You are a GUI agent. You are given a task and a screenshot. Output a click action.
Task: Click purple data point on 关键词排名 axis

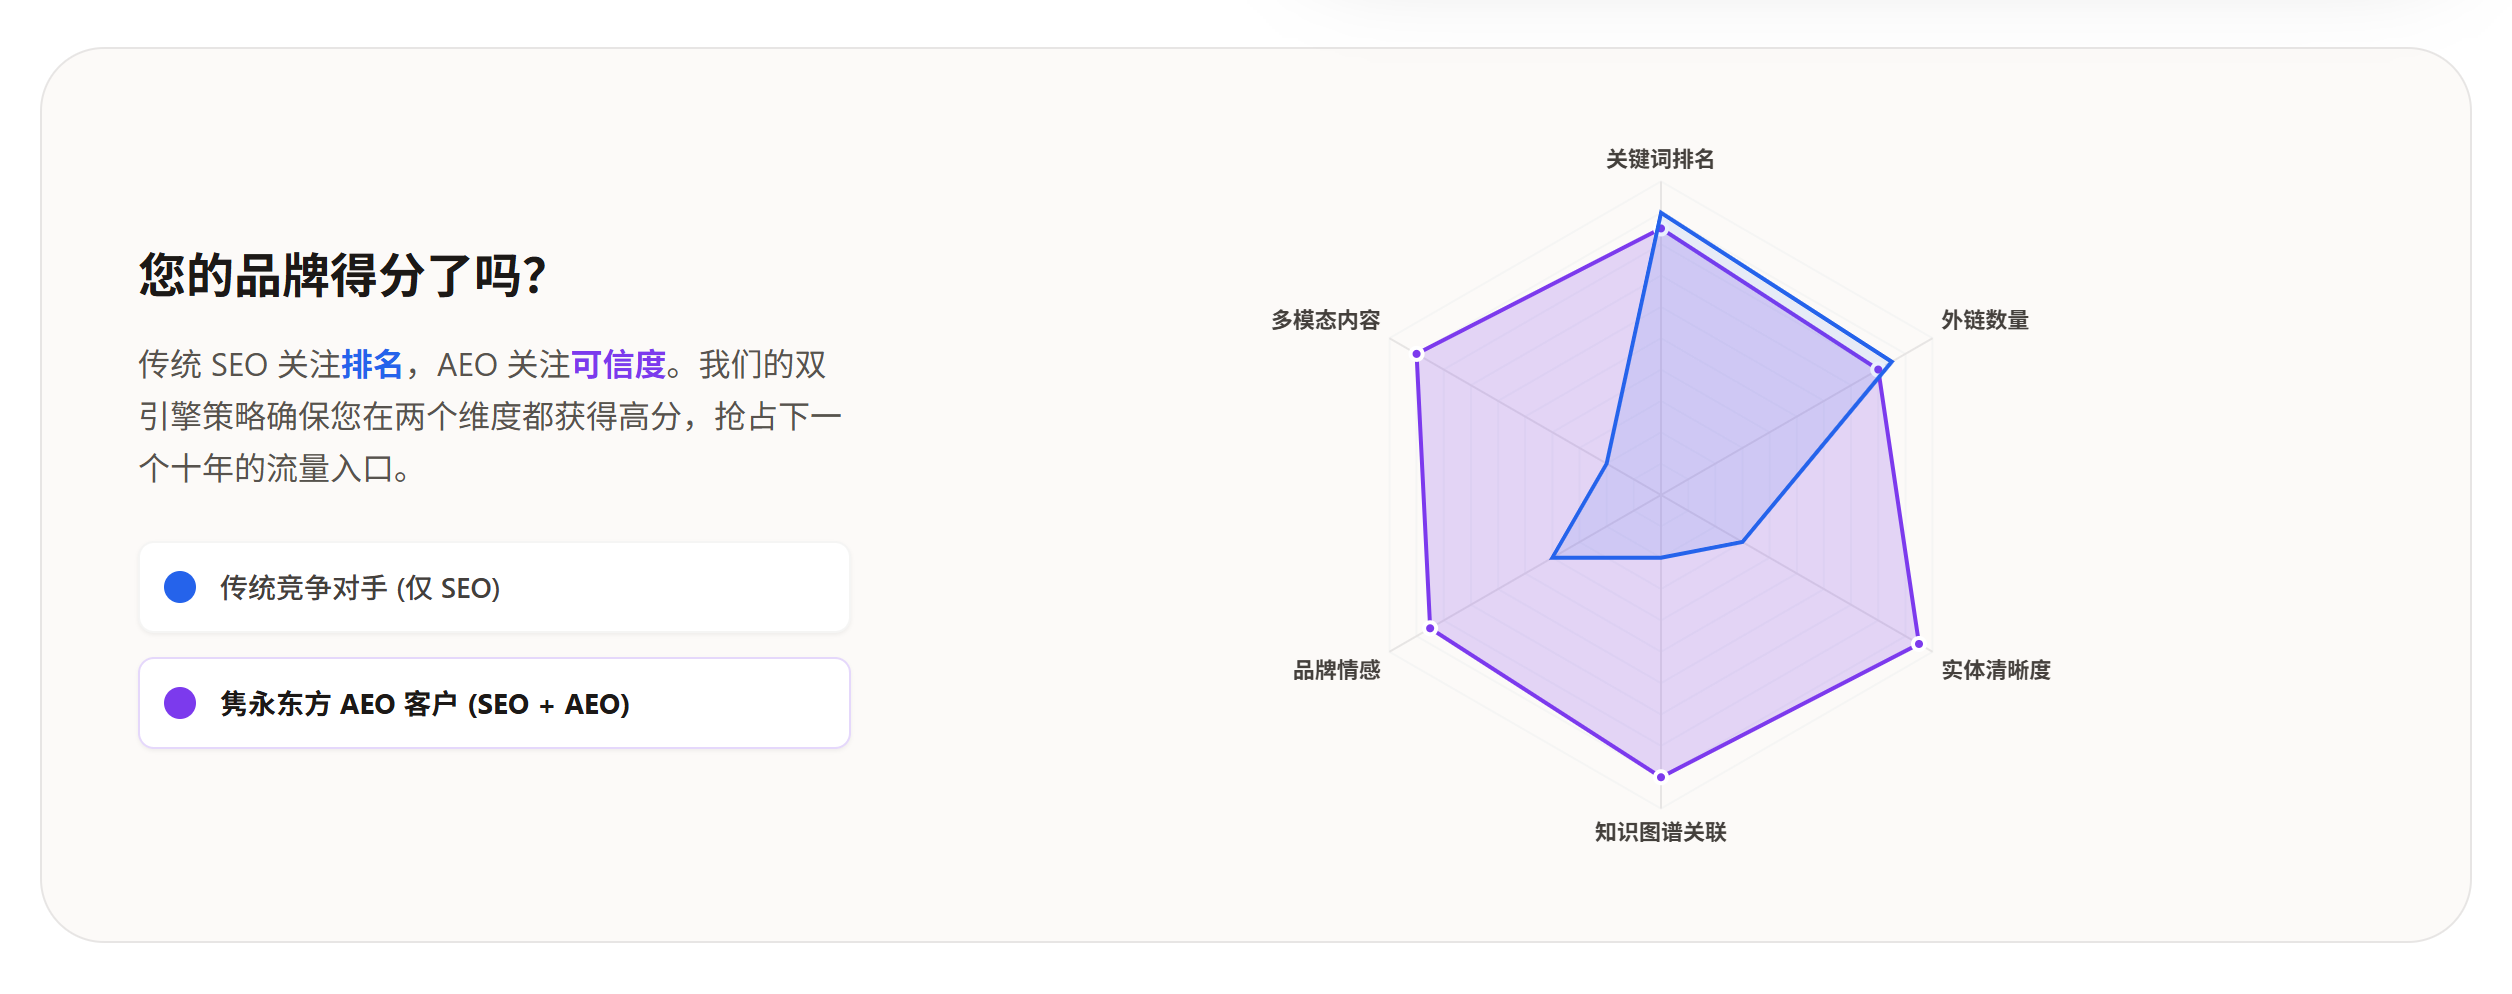point(1661,229)
